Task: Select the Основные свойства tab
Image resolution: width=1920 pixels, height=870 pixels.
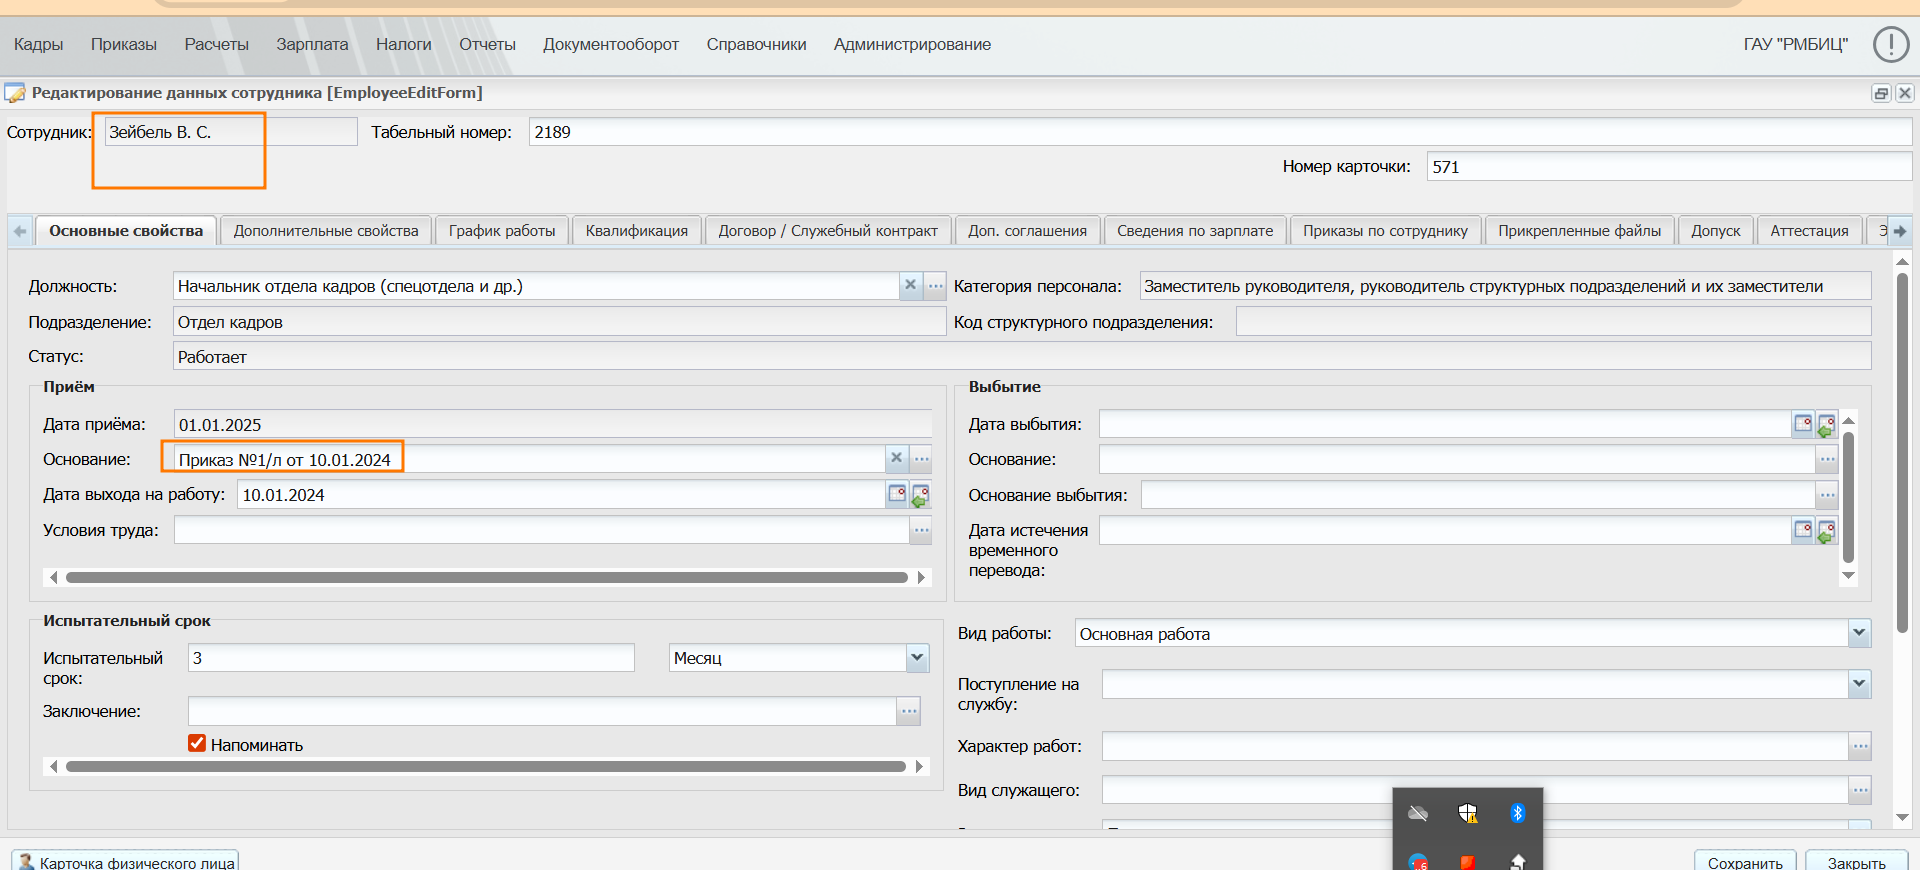Action: pos(126,230)
